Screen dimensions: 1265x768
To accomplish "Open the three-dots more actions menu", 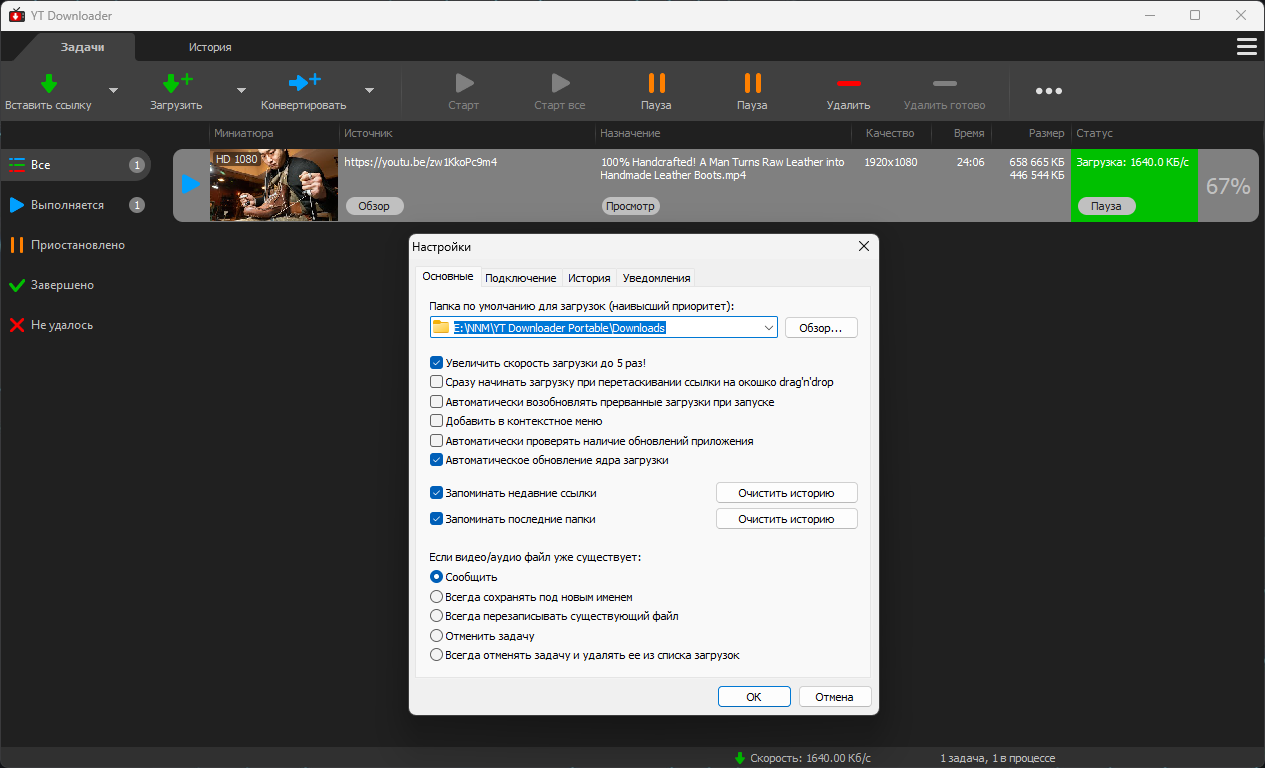I will click(x=1049, y=91).
